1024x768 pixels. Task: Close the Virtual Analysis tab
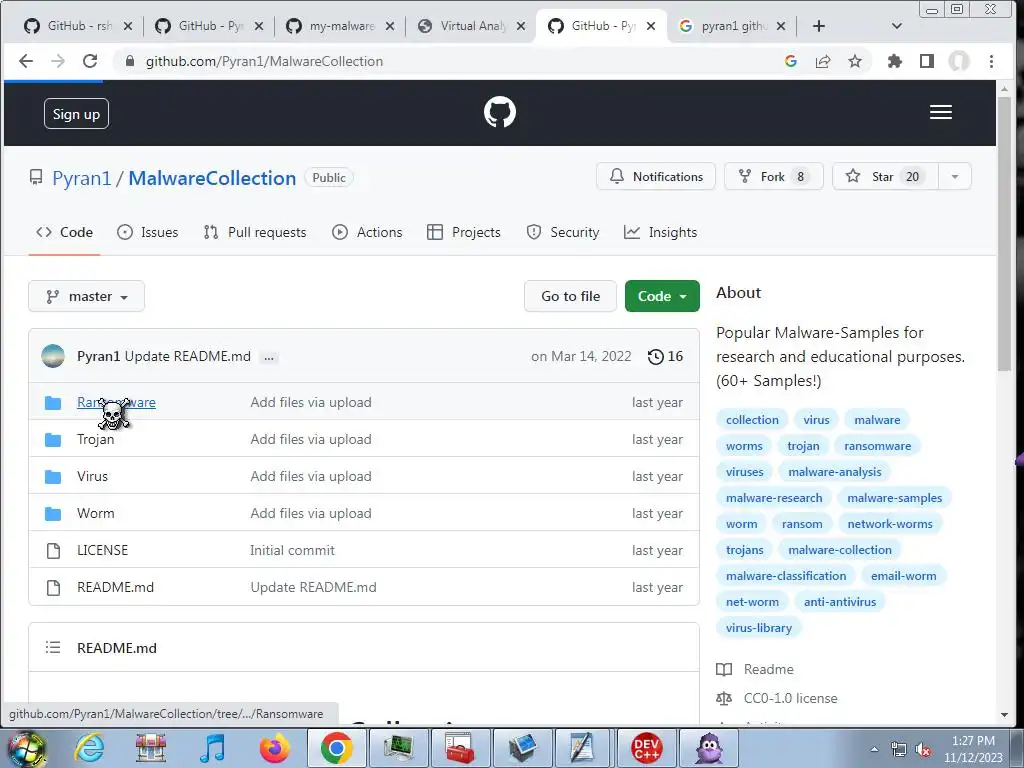[x=520, y=26]
